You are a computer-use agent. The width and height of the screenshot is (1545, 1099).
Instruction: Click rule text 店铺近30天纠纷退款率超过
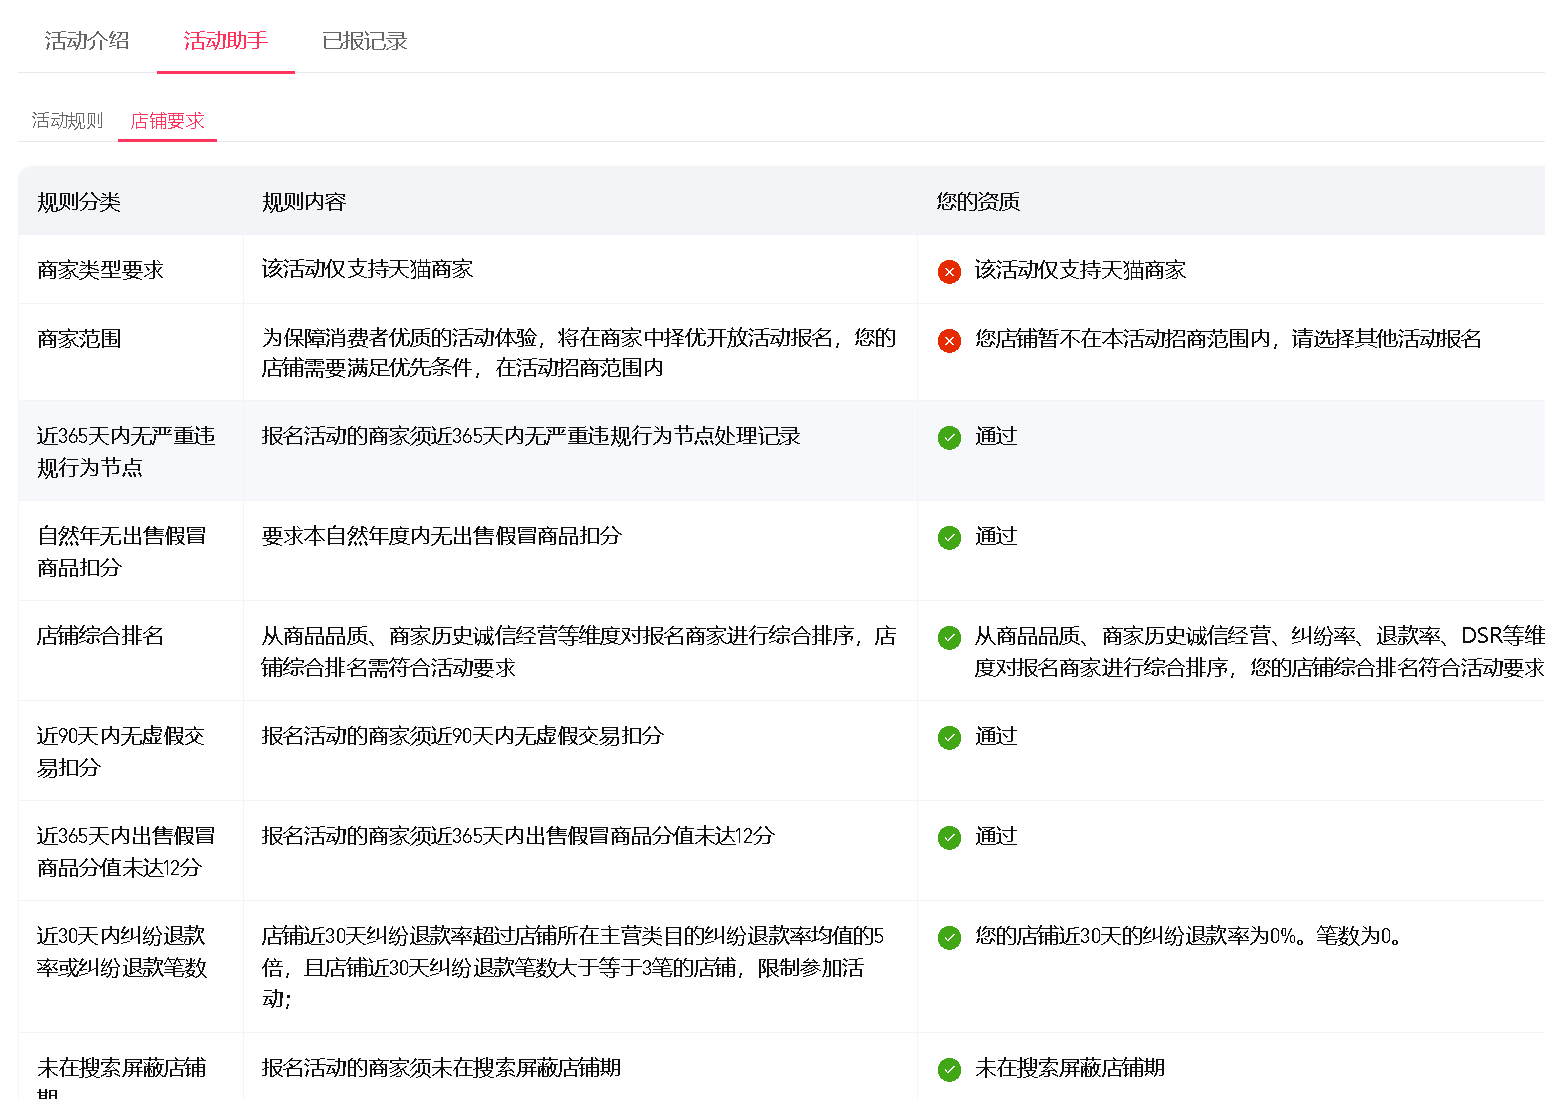(x=572, y=967)
